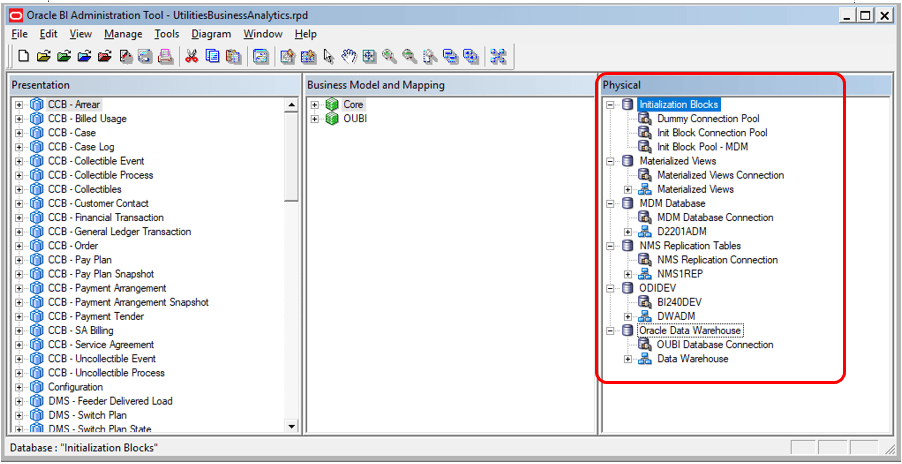
Task: Select CCB - Customer Contact row
Action: pos(98,204)
